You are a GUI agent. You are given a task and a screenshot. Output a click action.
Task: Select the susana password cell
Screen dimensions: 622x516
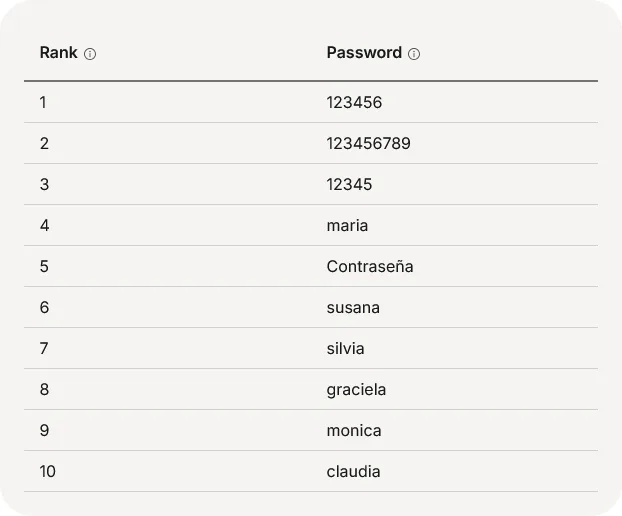click(353, 307)
